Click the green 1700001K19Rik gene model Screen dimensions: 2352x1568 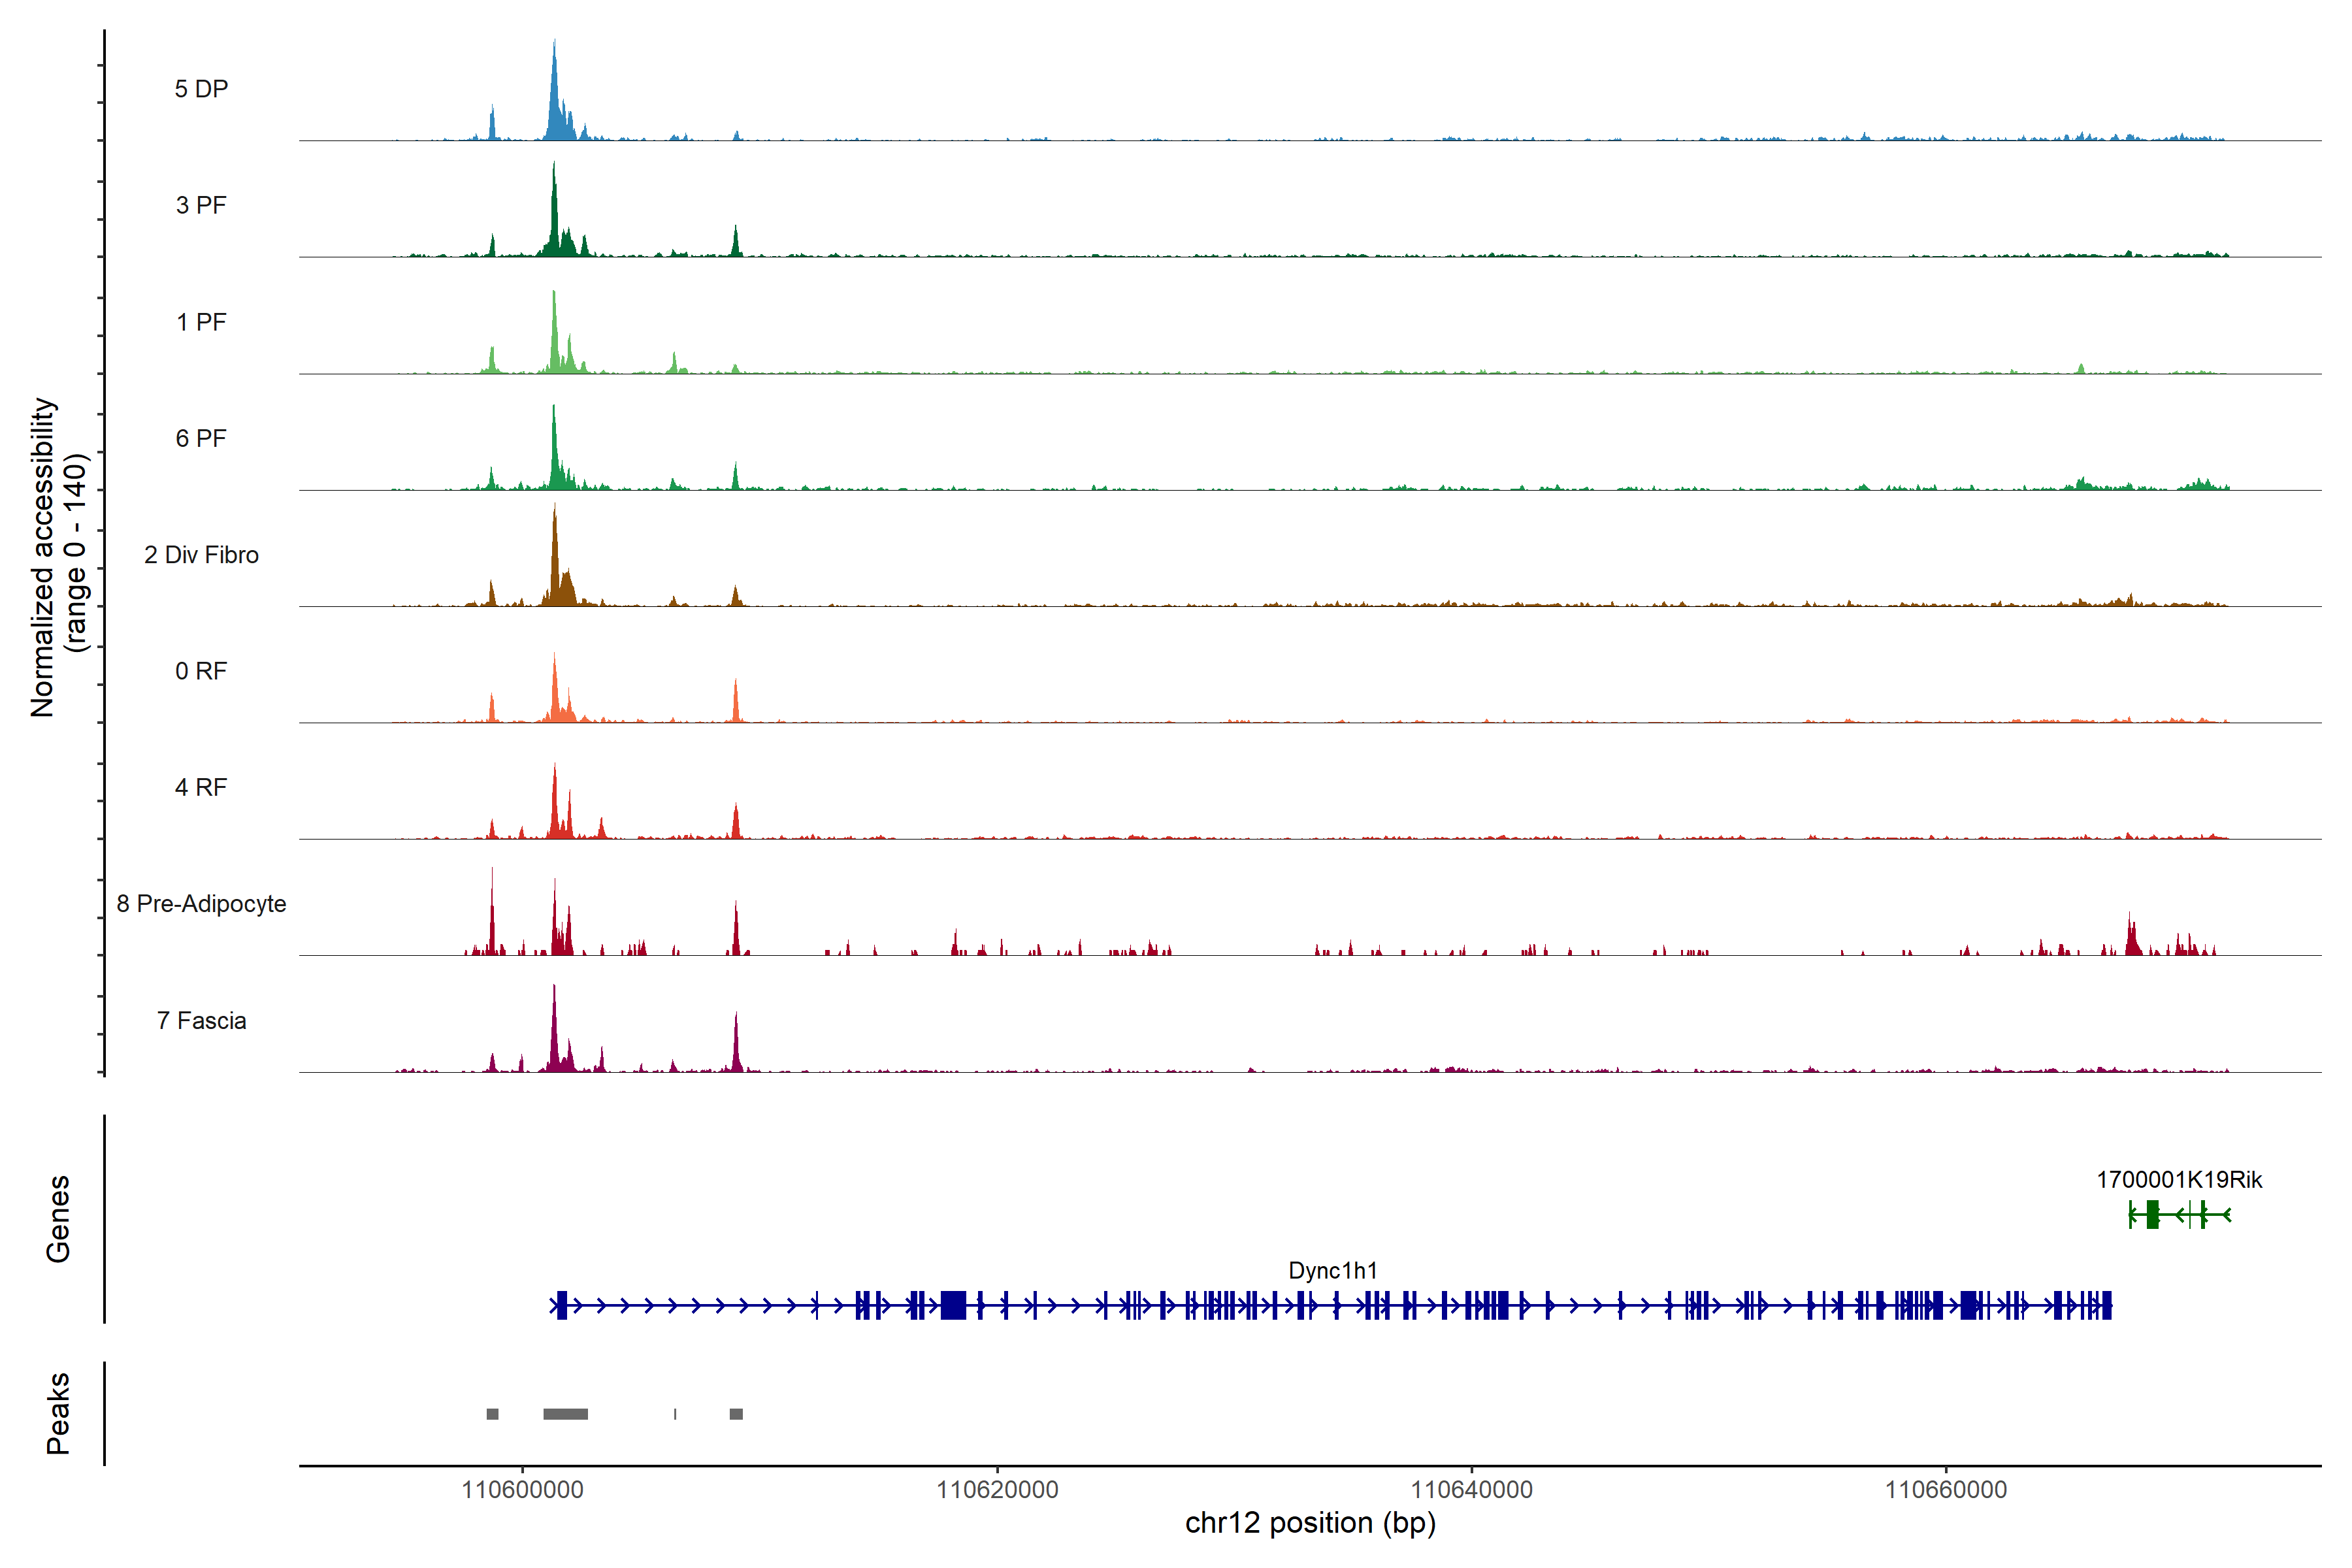(2153, 1215)
